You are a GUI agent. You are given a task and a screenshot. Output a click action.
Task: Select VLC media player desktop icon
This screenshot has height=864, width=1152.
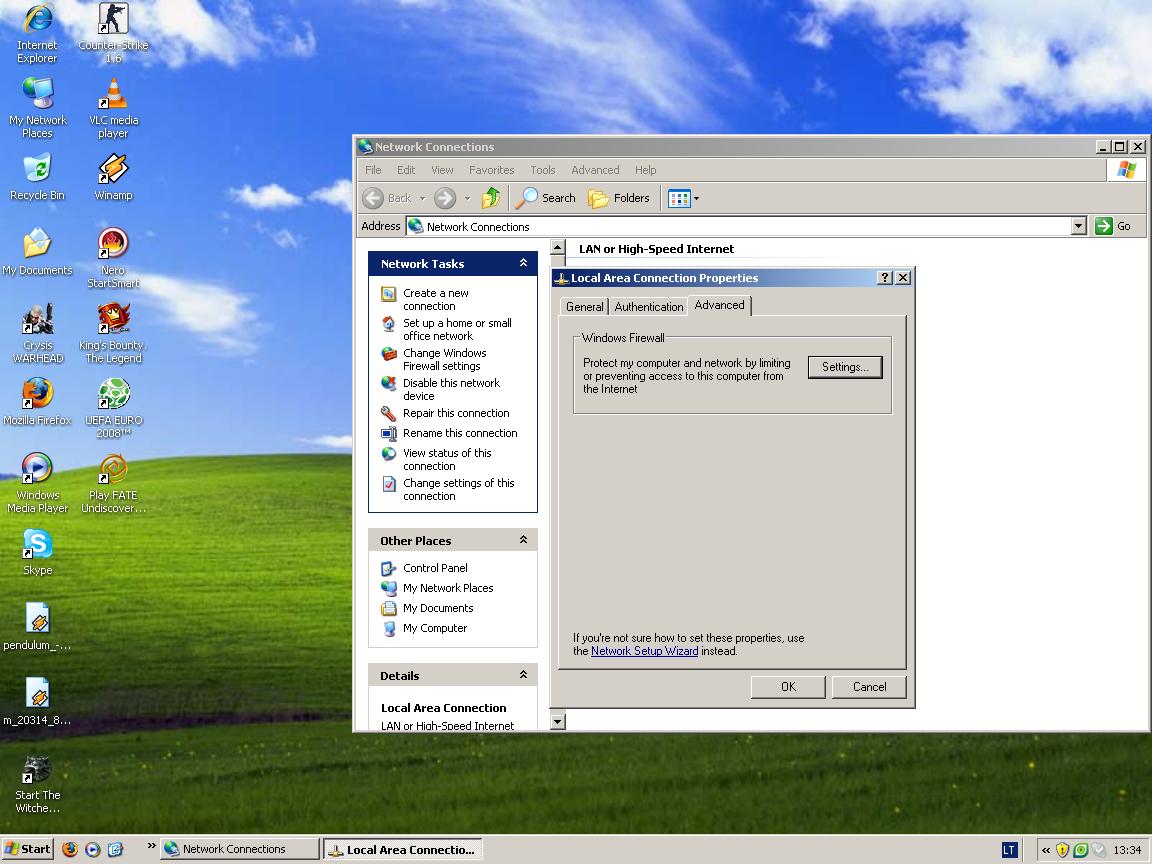click(x=113, y=108)
